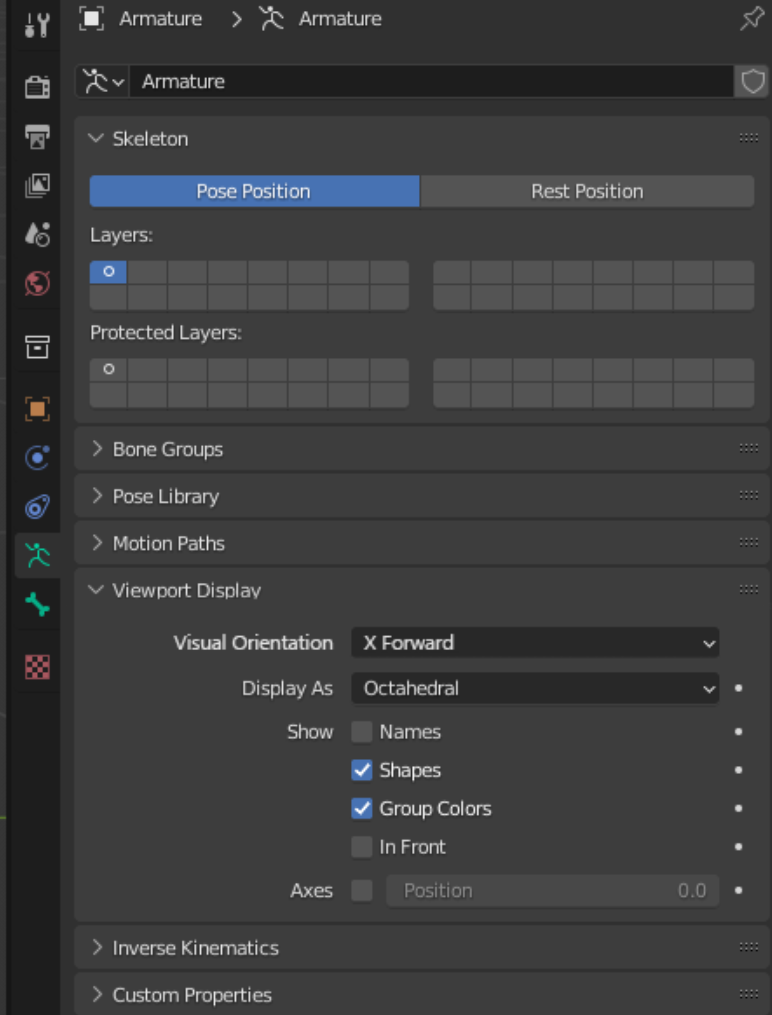The image size is (772, 1015).
Task: Disable the Shapes checkbox
Action: [362, 770]
